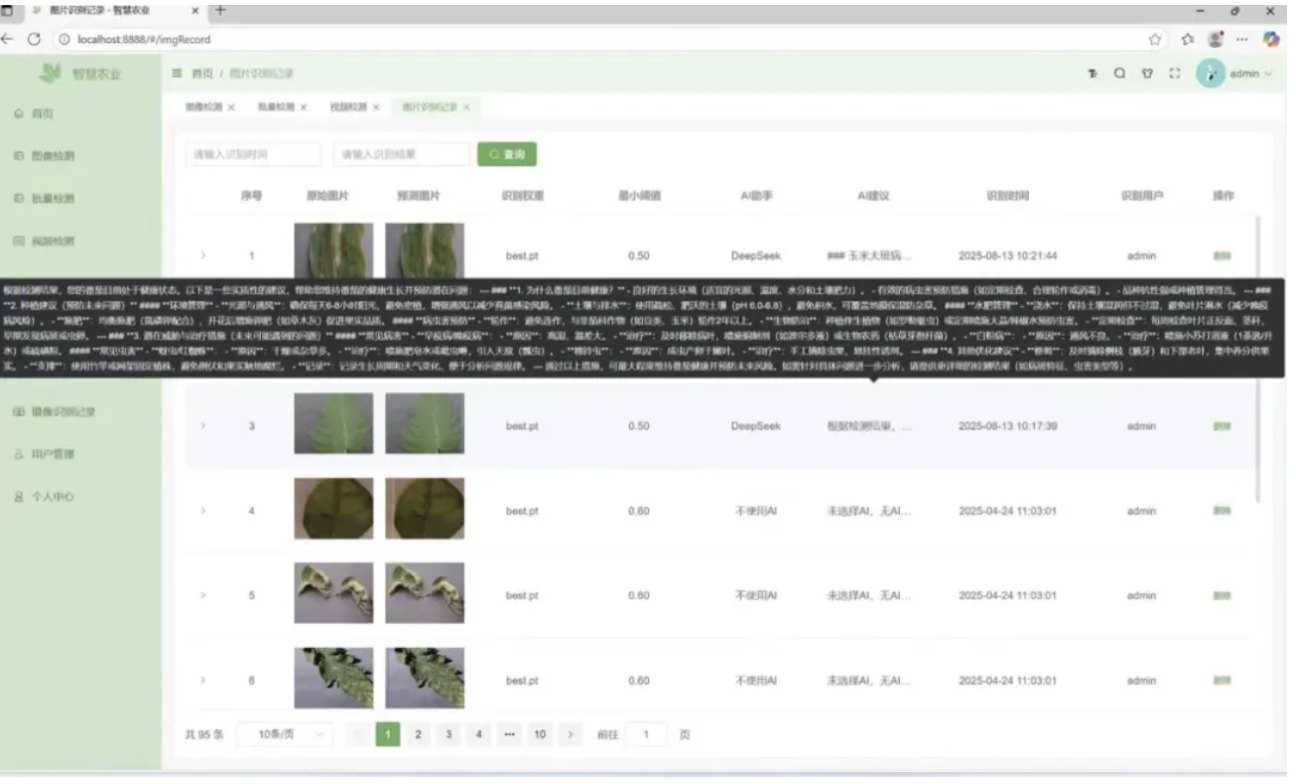1296x784 pixels.
Task: Delete row 4 using its green link
Action: click(1222, 511)
